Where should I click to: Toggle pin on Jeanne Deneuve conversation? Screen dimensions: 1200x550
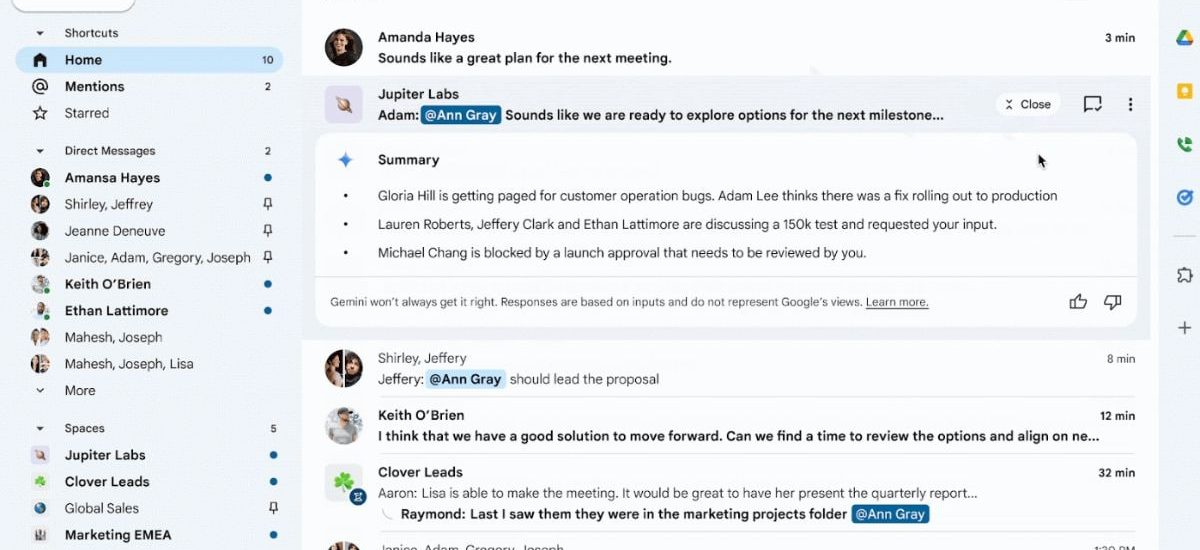point(268,231)
